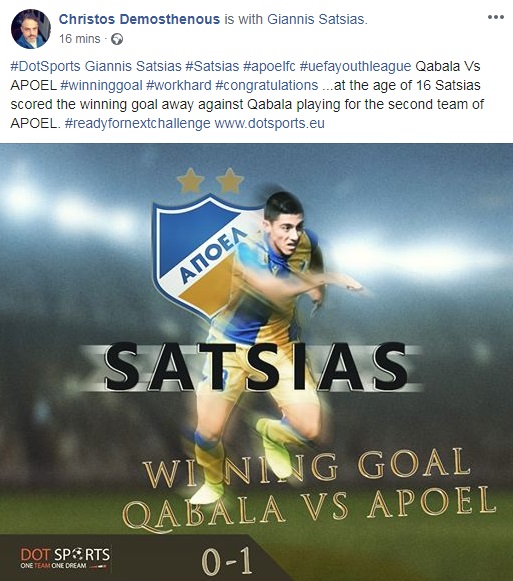
Task: Click the 0-1 score in photo
Action: pos(226,561)
